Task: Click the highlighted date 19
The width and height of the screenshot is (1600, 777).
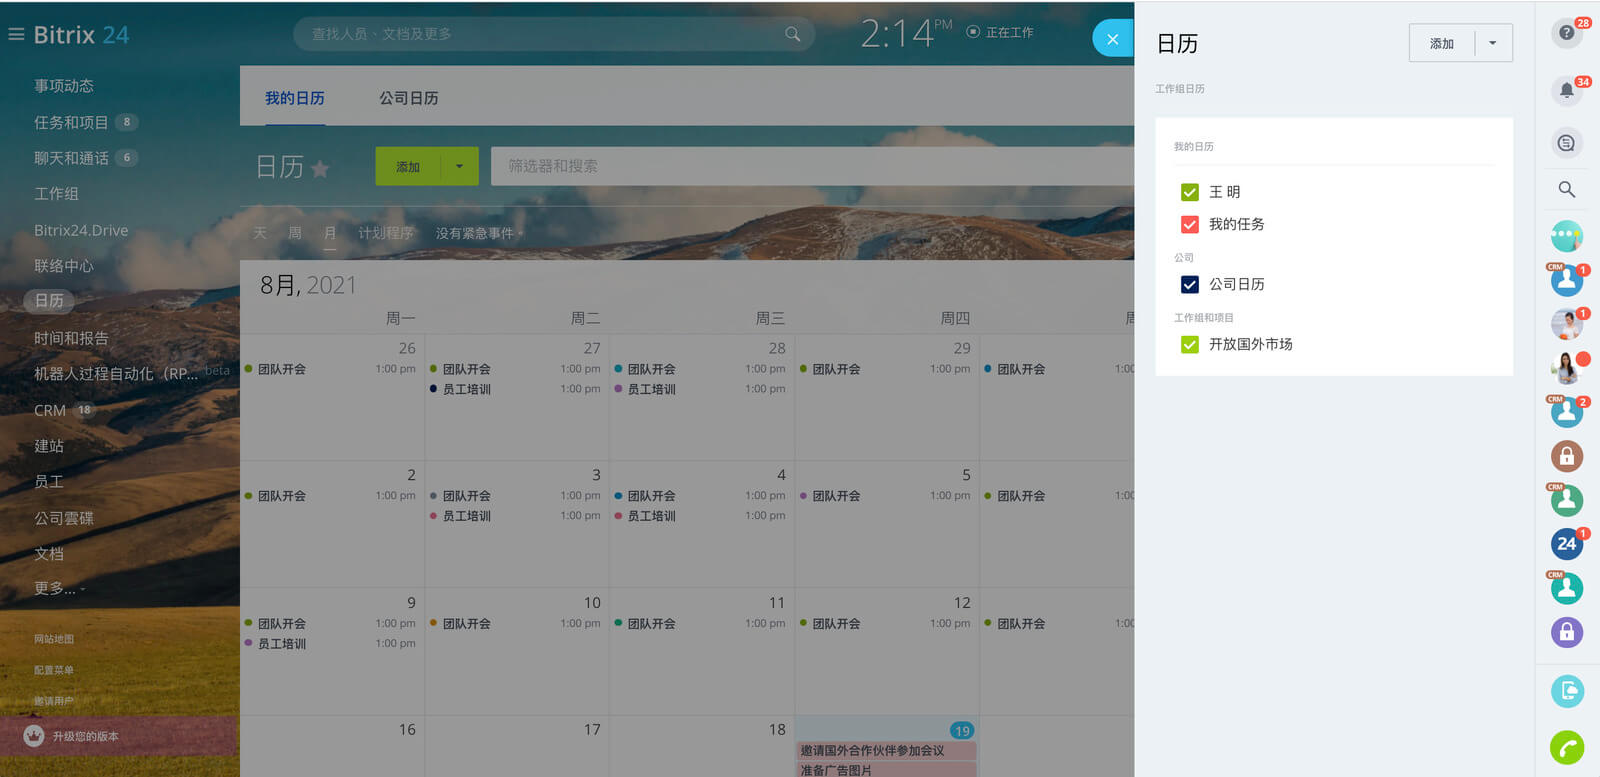Action: pyautogui.click(x=962, y=730)
